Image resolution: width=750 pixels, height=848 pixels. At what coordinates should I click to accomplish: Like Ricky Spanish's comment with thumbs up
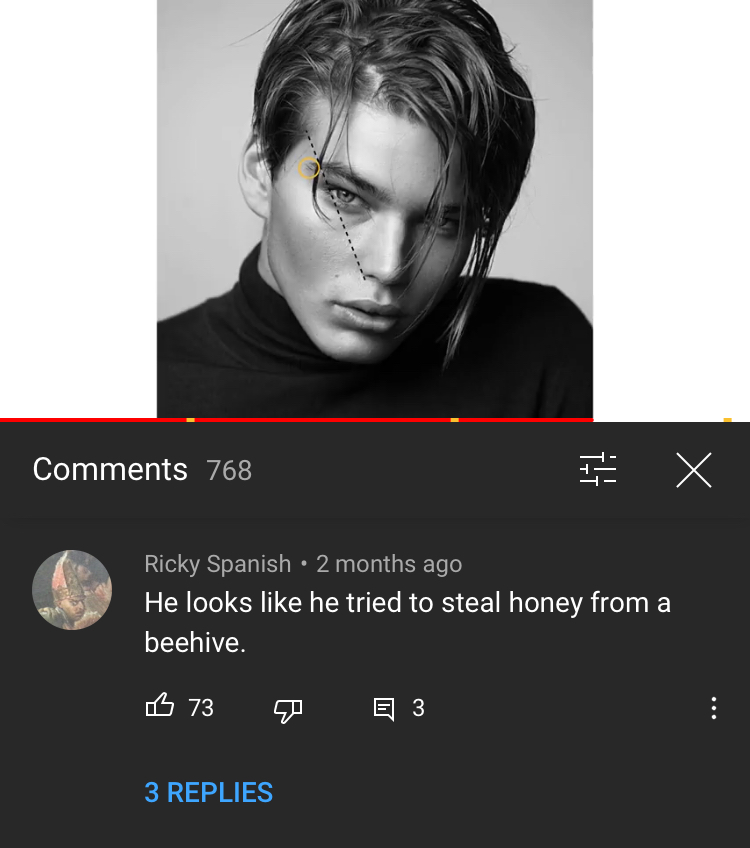160,706
